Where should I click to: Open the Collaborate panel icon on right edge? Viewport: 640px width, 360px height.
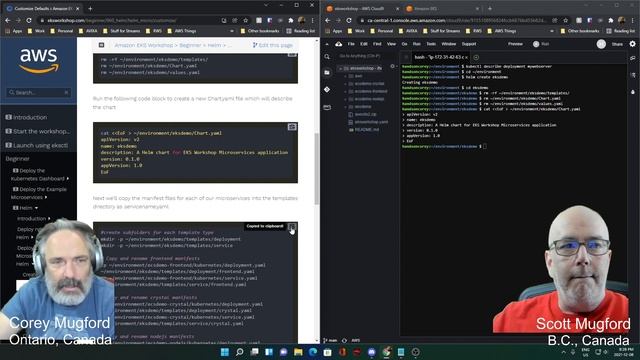(633, 58)
